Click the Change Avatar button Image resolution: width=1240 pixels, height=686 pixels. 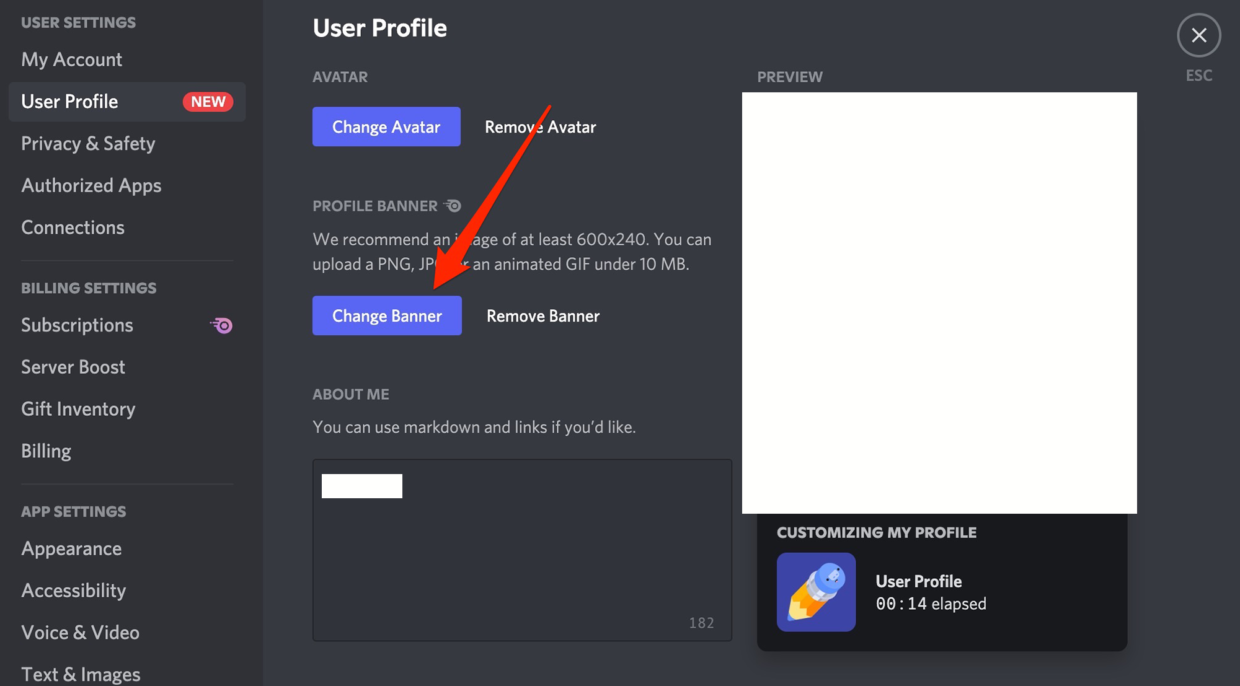click(x=386, y=126)
